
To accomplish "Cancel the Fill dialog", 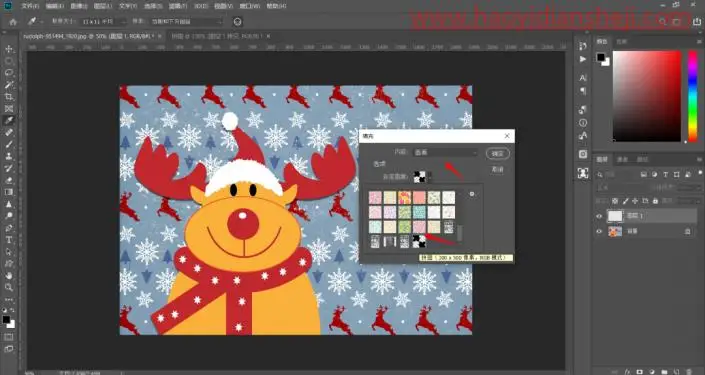I will click(498, 170).
